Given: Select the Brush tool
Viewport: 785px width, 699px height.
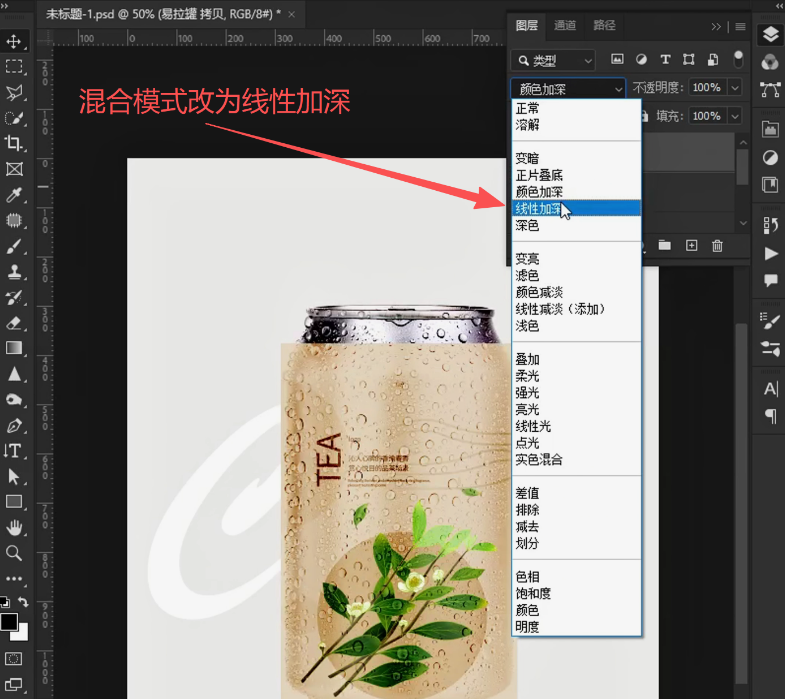Looking at the screenshot, I should tap(14, 246).
